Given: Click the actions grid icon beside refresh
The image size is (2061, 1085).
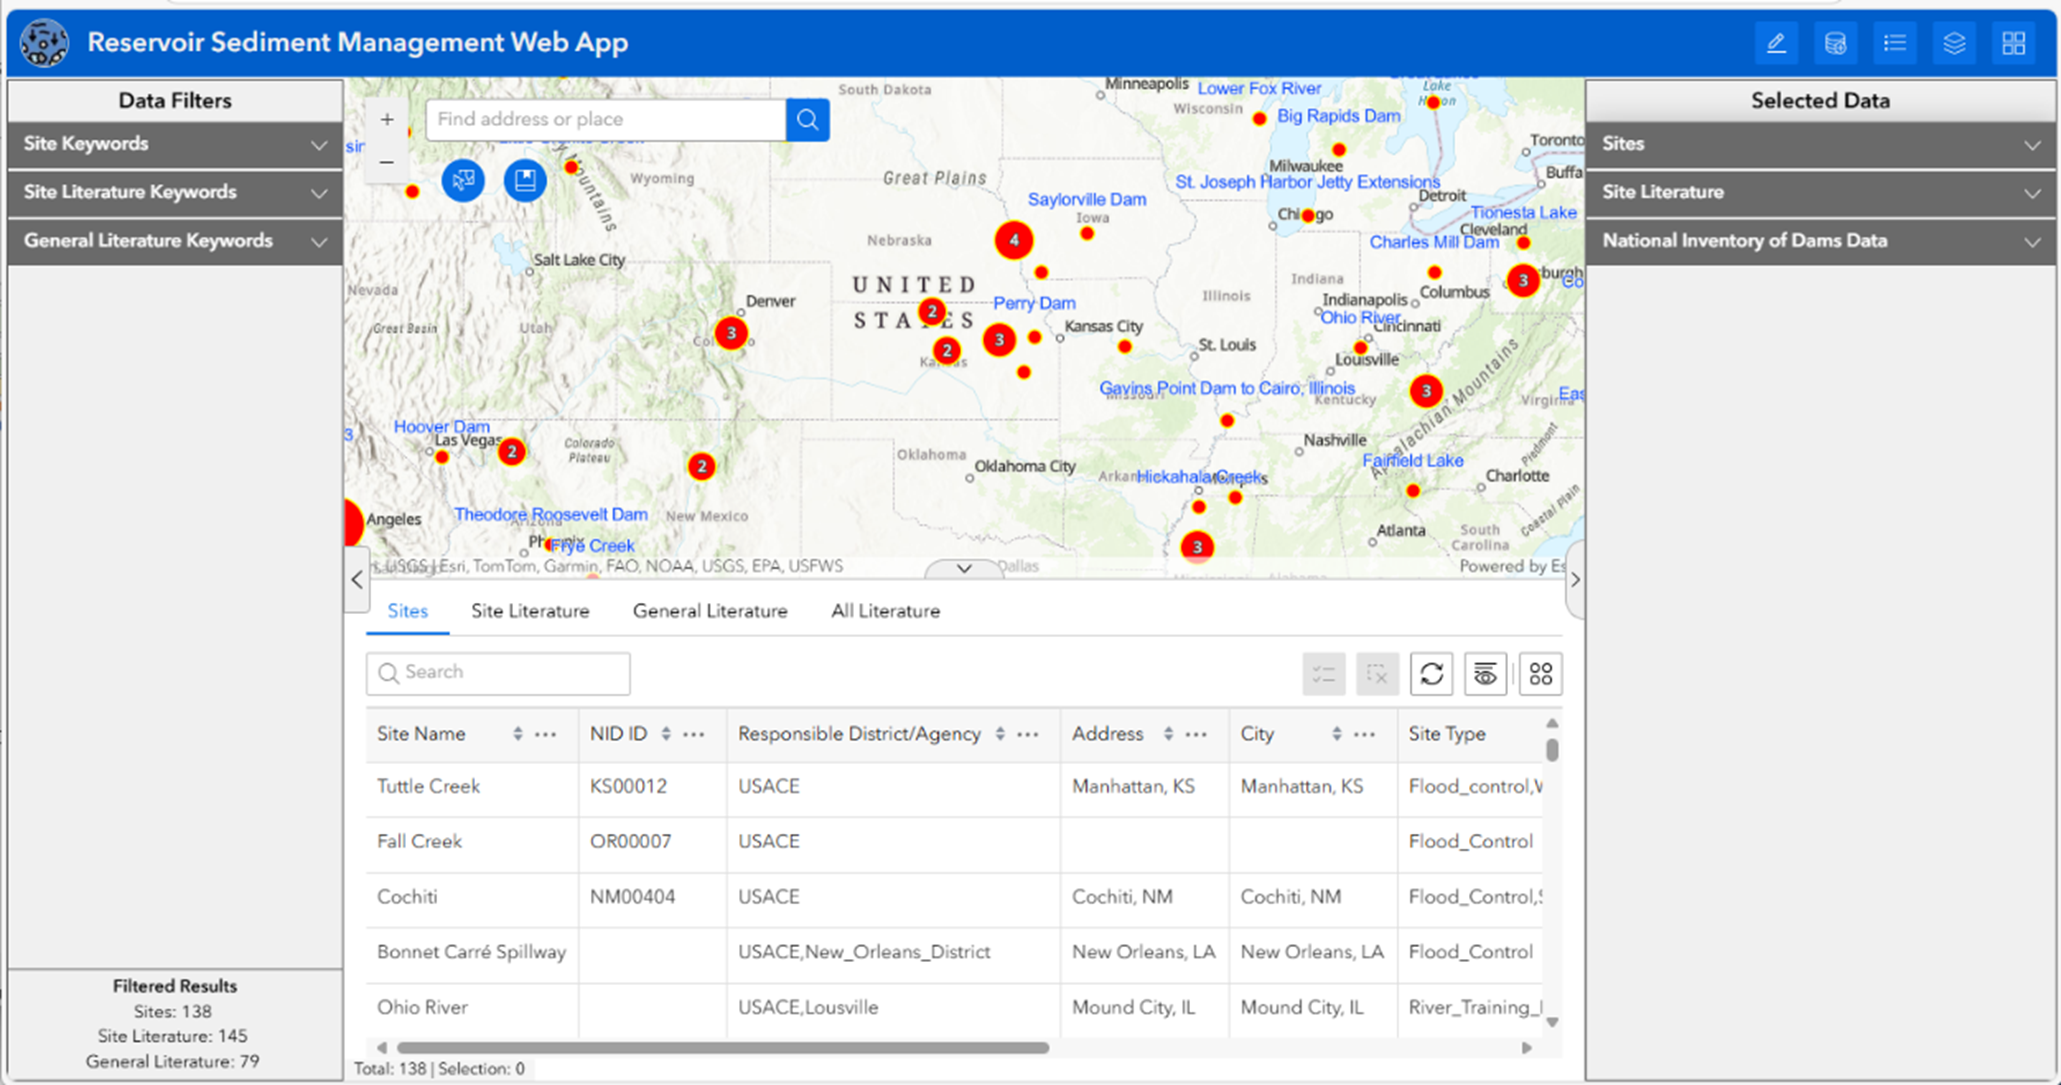Looking at the screenshot, I should [x=1539, y=673].
